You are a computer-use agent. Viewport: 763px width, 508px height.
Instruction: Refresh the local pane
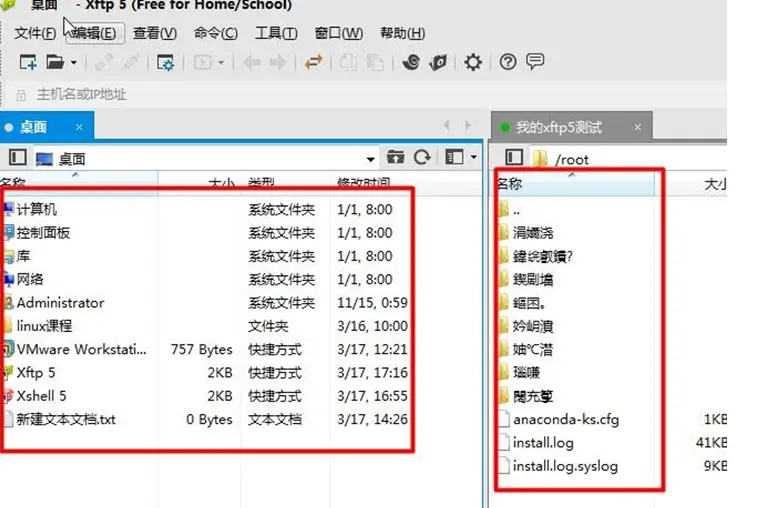pos(422,157)
